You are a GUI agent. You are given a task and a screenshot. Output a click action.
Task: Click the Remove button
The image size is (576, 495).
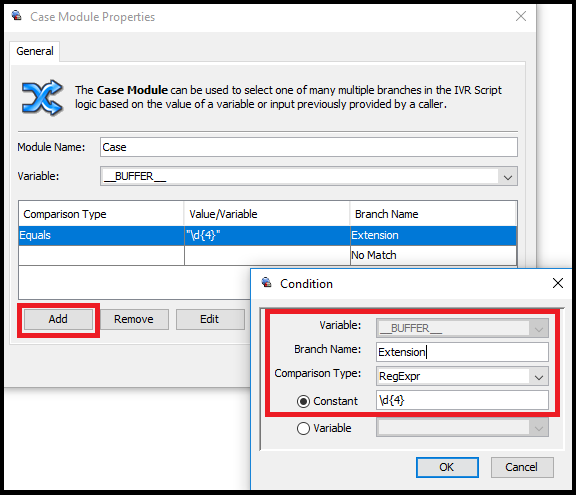point(134,319)
